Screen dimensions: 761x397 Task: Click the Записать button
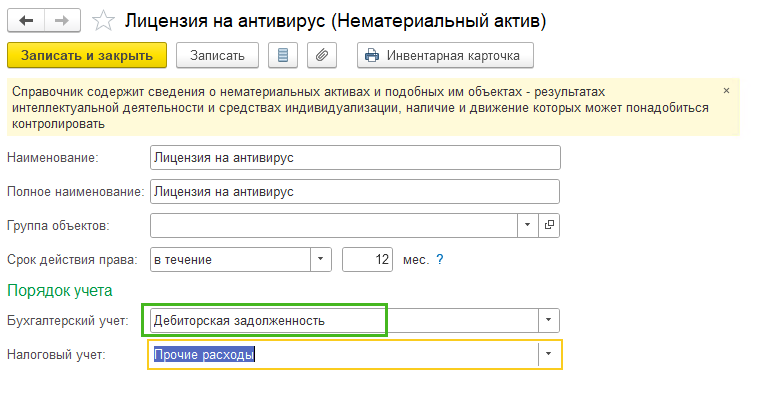217,55
